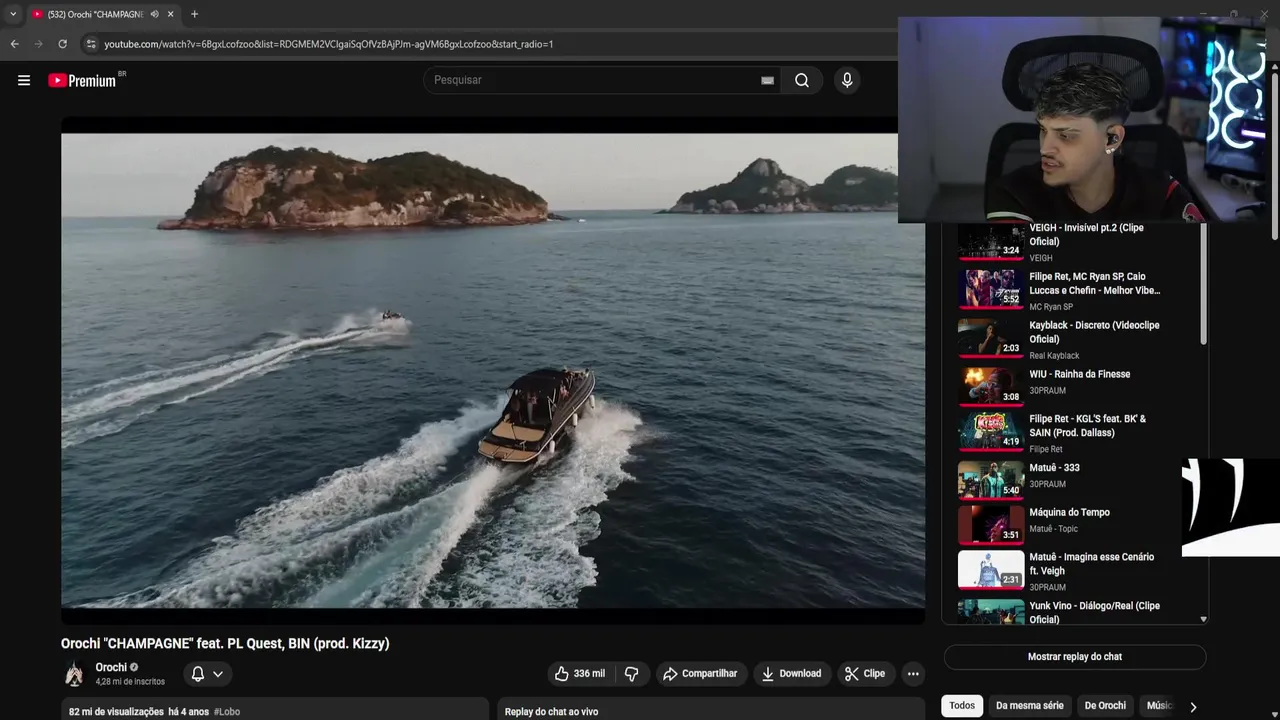Click the search magnifier button

click(802, 80)
